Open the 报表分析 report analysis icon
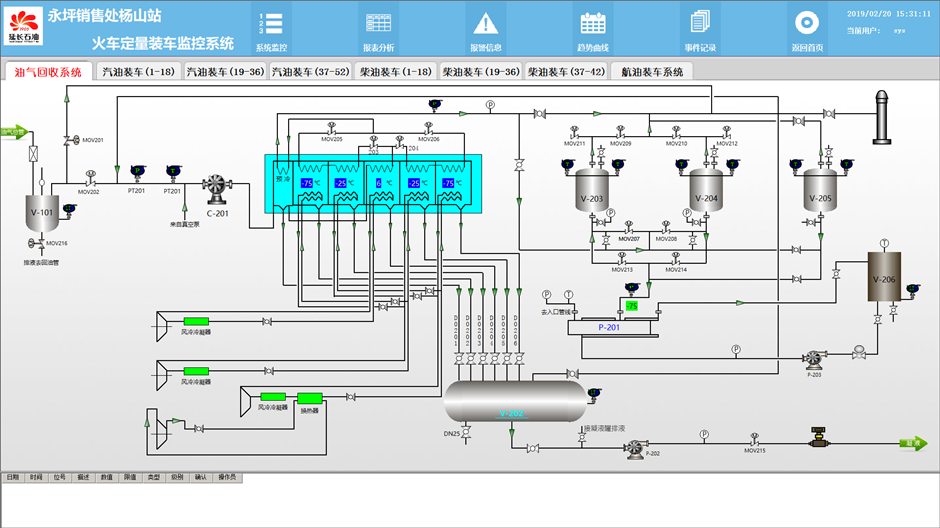Viewport: 940px width, 528px height. [378, 24]
